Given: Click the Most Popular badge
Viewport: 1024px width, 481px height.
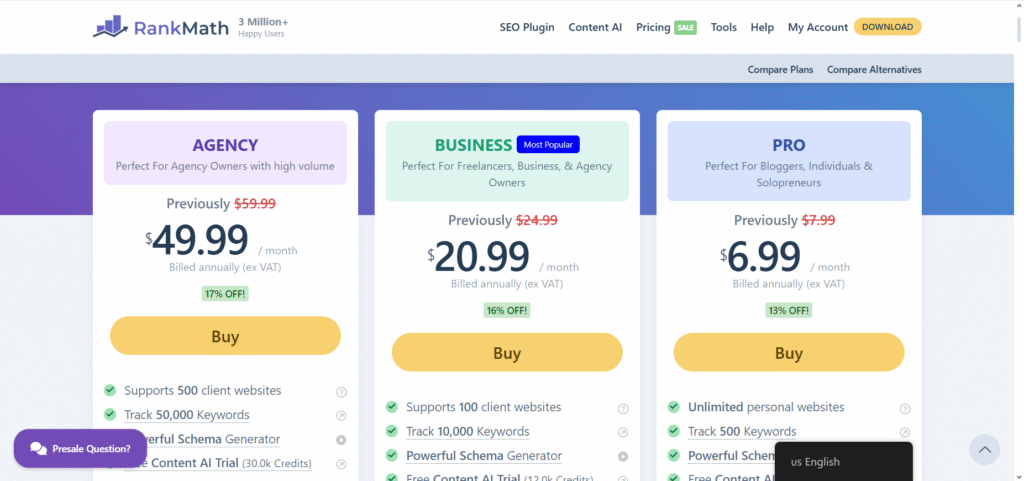Looking at the screenshot, I should (x=548, y=144).
